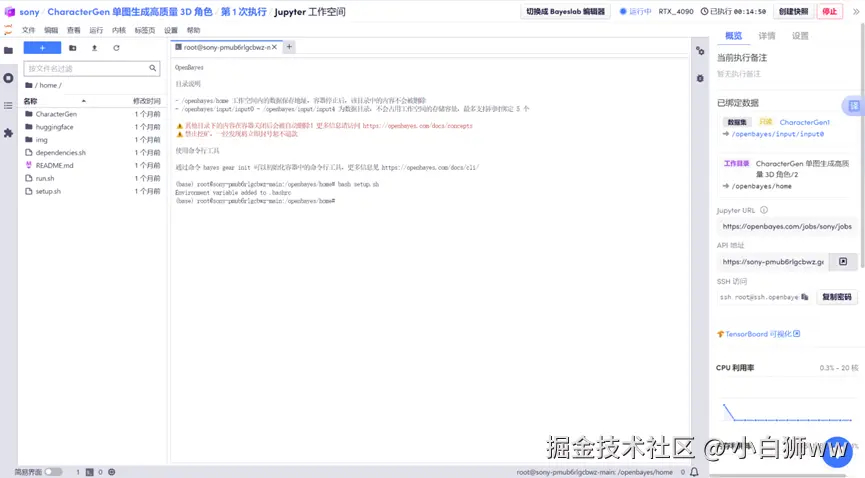Click the floating blue side panel icon
This screenshot has height=478, width=865.
tap(853, 105)
